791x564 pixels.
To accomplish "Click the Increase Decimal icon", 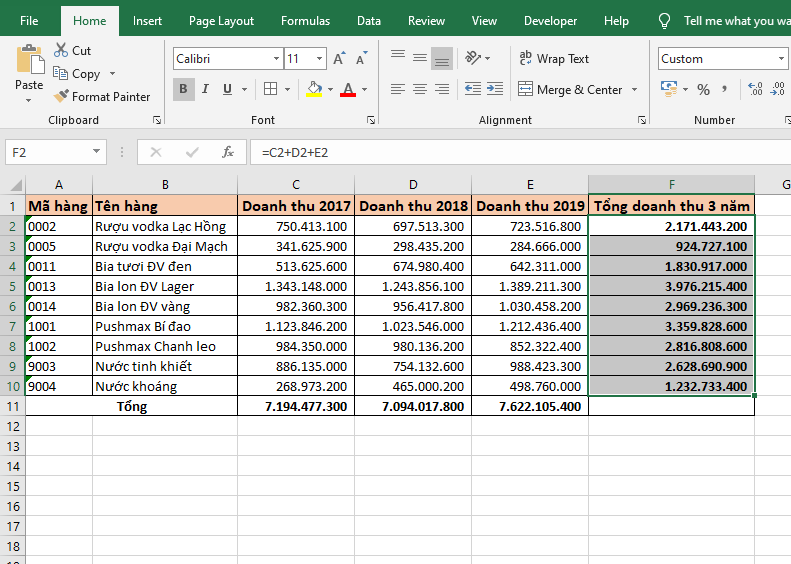I will 755,90.
